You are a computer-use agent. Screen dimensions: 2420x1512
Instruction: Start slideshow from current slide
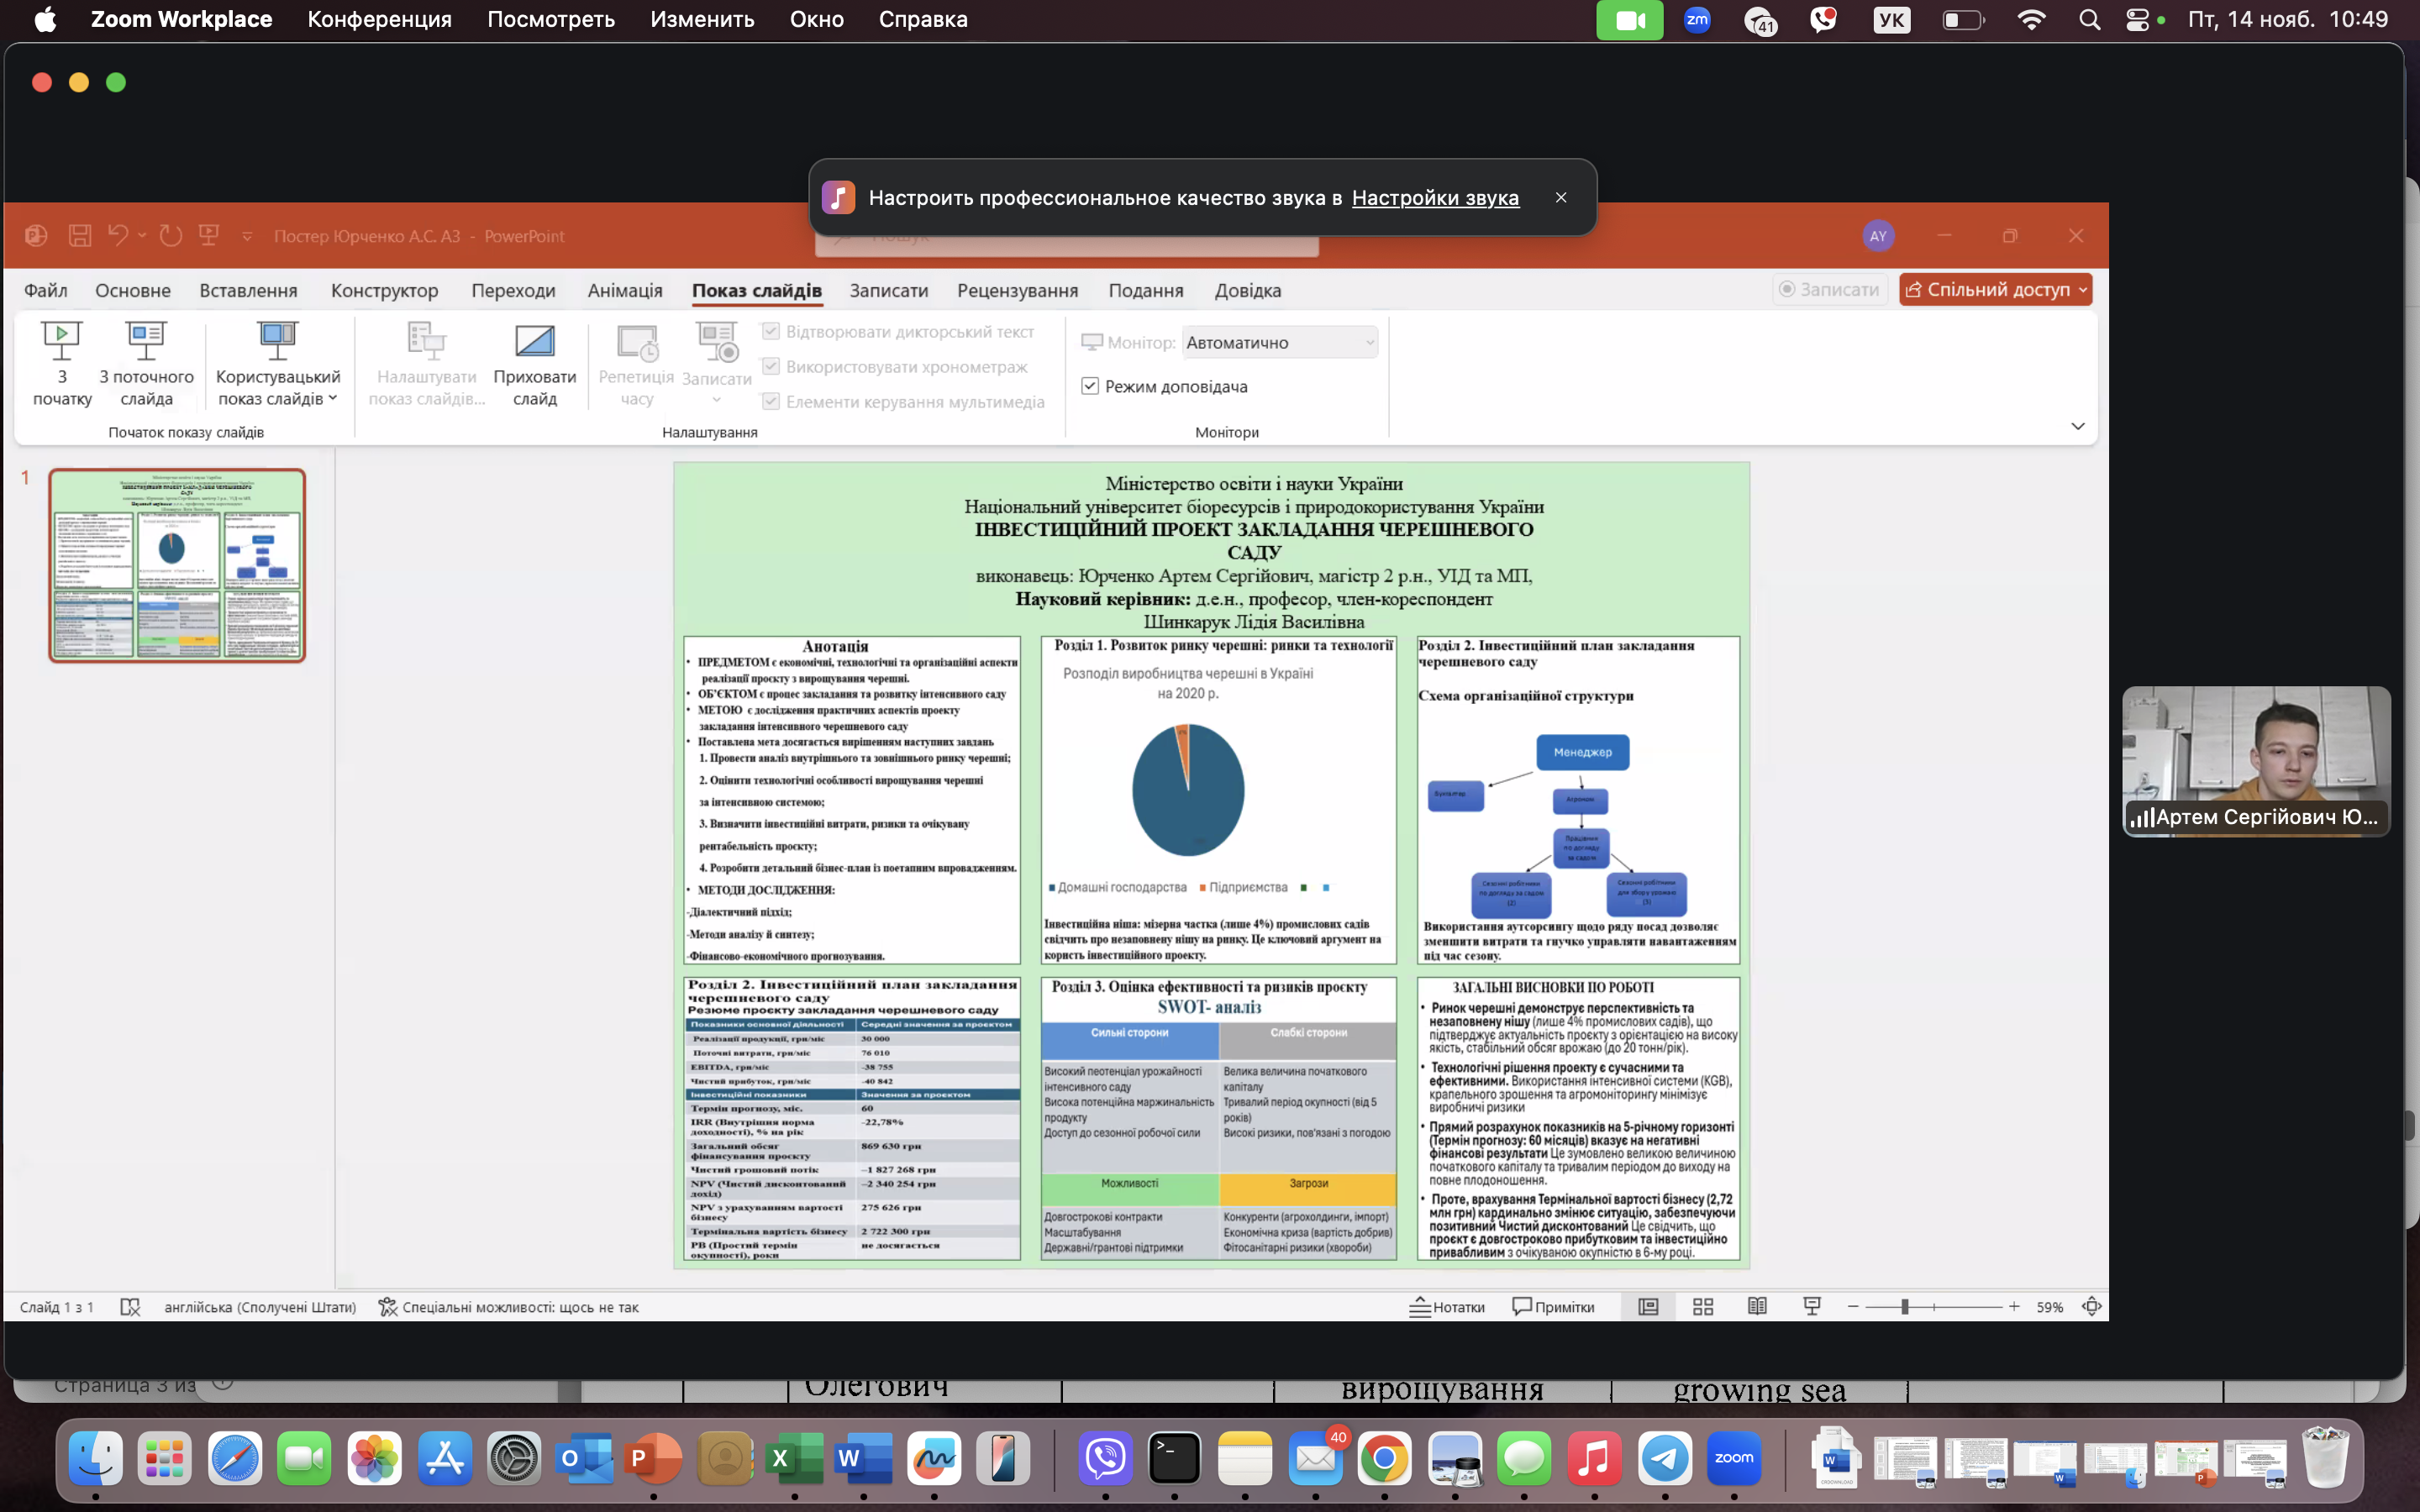pos(146,342)
